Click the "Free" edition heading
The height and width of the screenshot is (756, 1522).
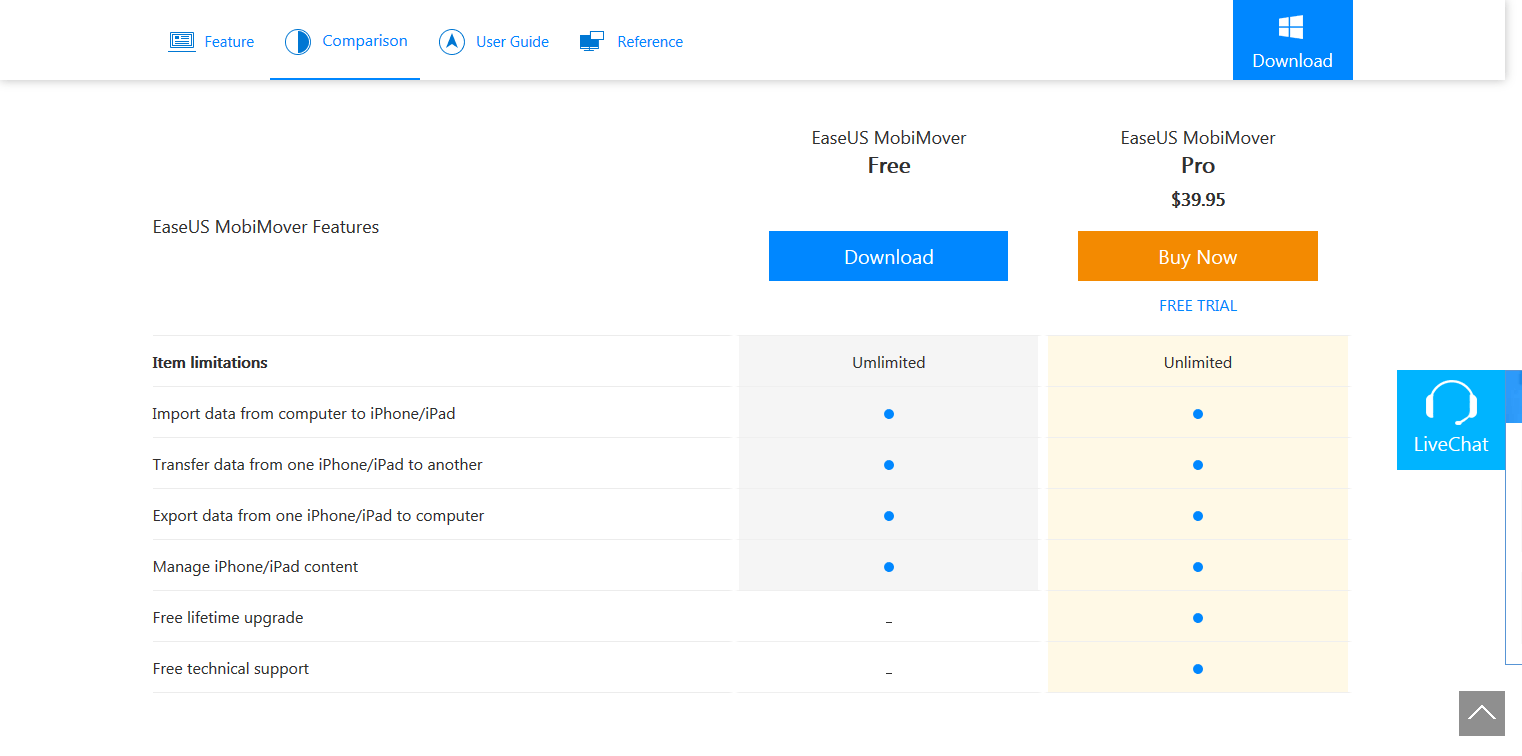889,166
